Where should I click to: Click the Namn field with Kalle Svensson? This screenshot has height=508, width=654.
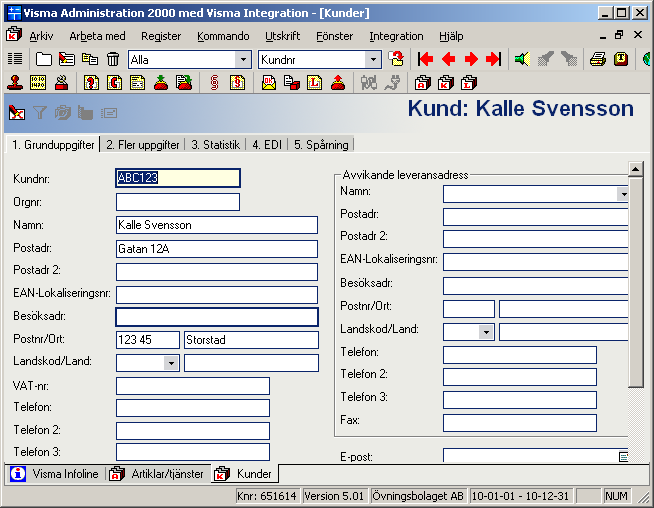pyautogui.click(x=217, y=225)
